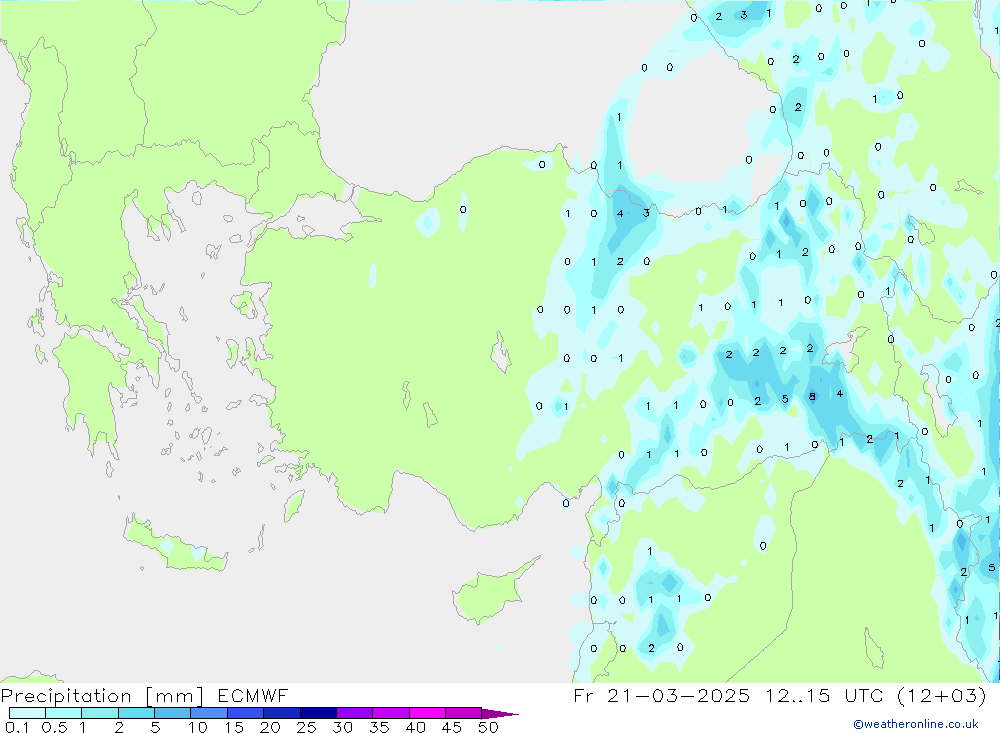1000x733 pixels.
Task: Click the '15' legend scale label
Action: [x=234, y=727]
